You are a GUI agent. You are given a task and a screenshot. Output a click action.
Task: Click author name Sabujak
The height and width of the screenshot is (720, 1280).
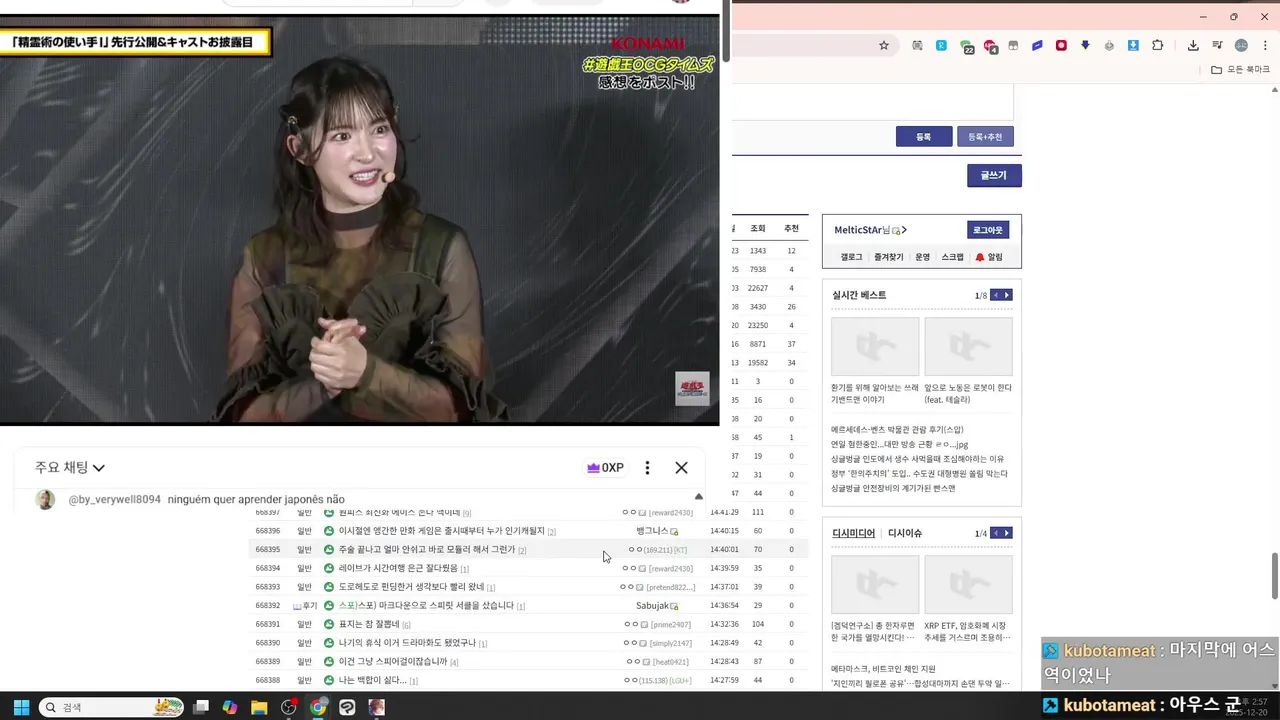click(652, 606)
